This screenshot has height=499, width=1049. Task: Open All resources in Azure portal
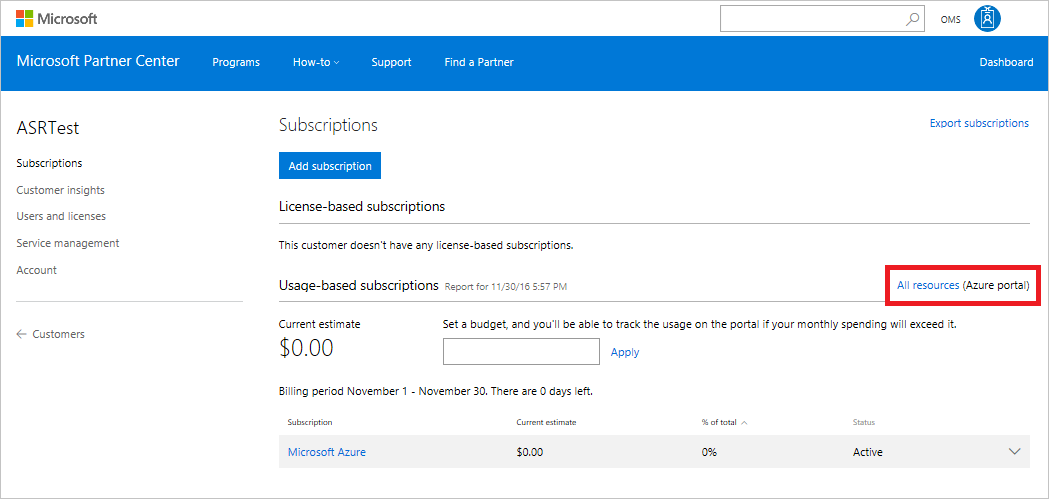click(x=928, y=285)
